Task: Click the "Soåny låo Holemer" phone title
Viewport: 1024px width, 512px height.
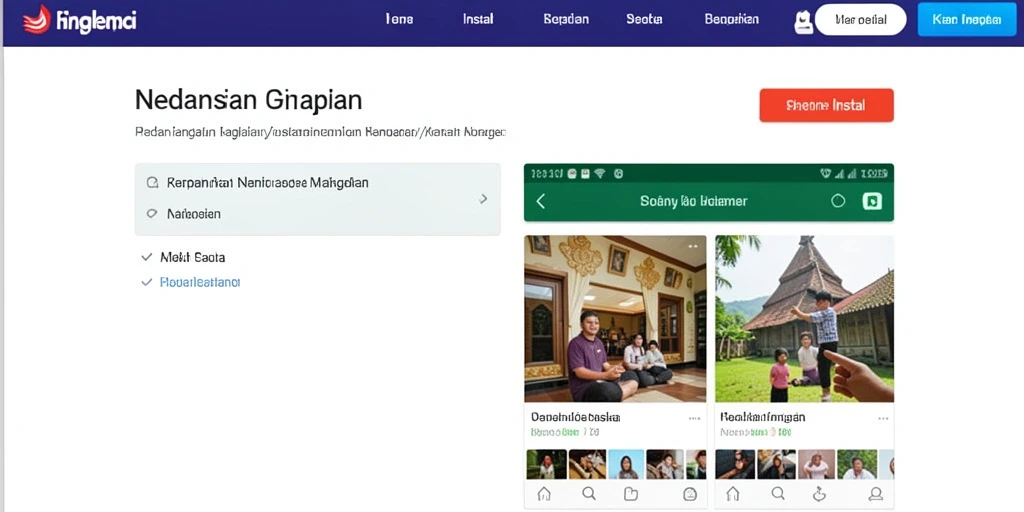Action: pyautogui.click(x=694, y=201)
